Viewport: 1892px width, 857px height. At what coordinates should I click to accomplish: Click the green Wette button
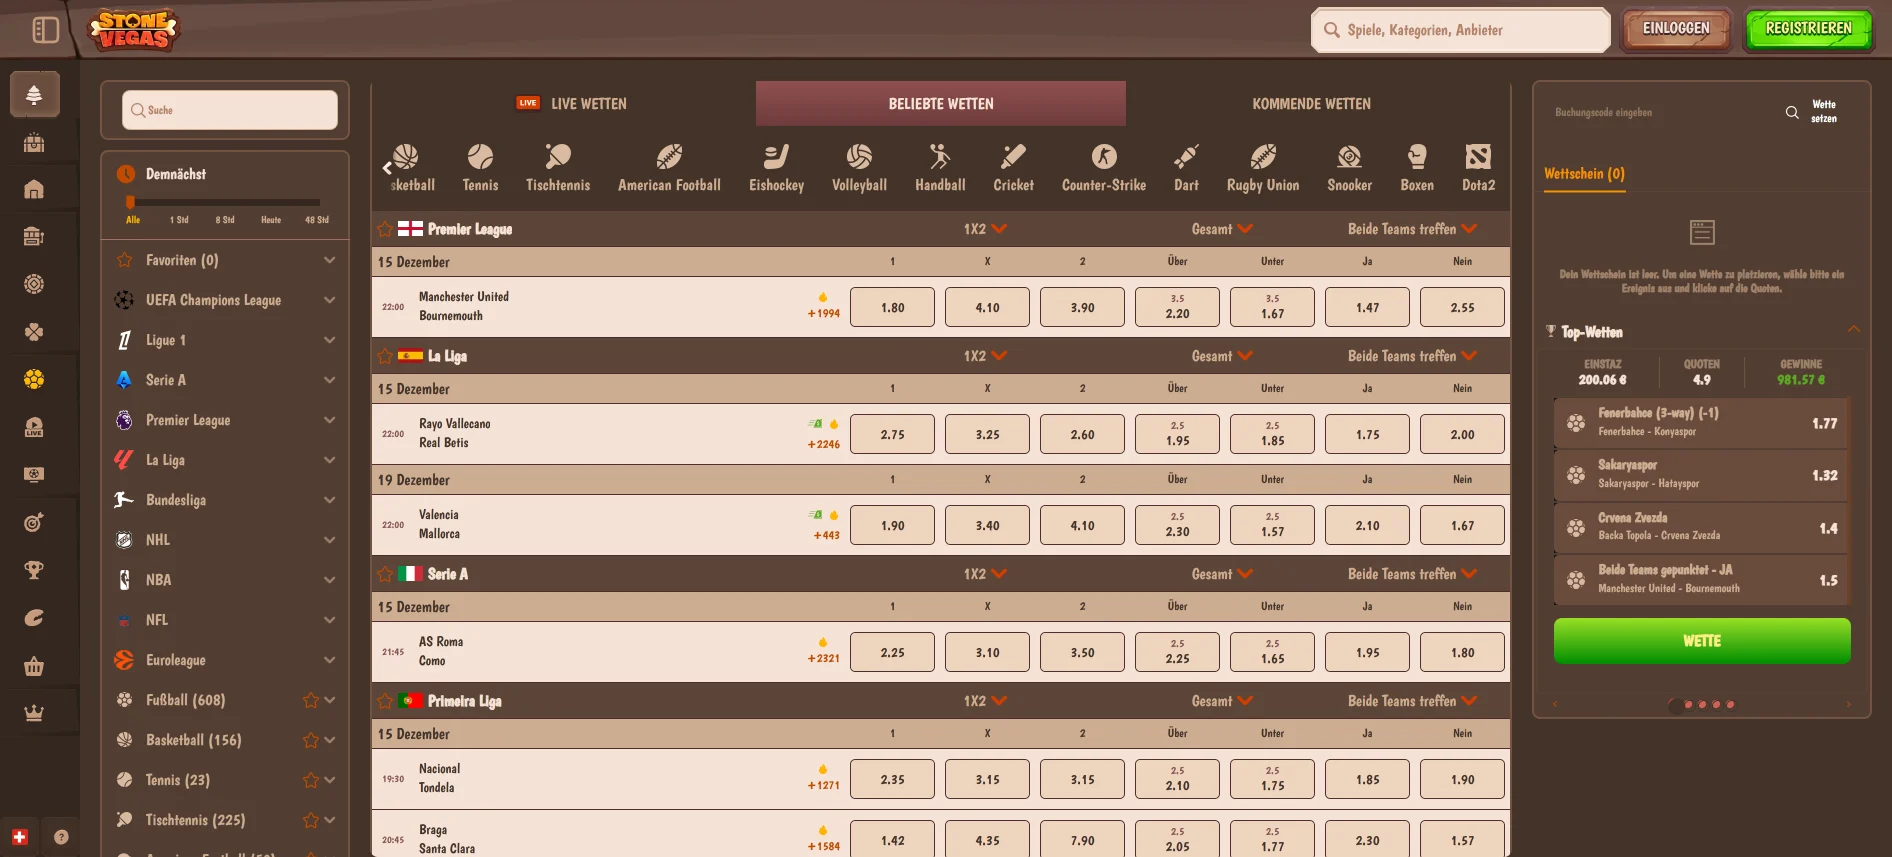coord(1702,641)
